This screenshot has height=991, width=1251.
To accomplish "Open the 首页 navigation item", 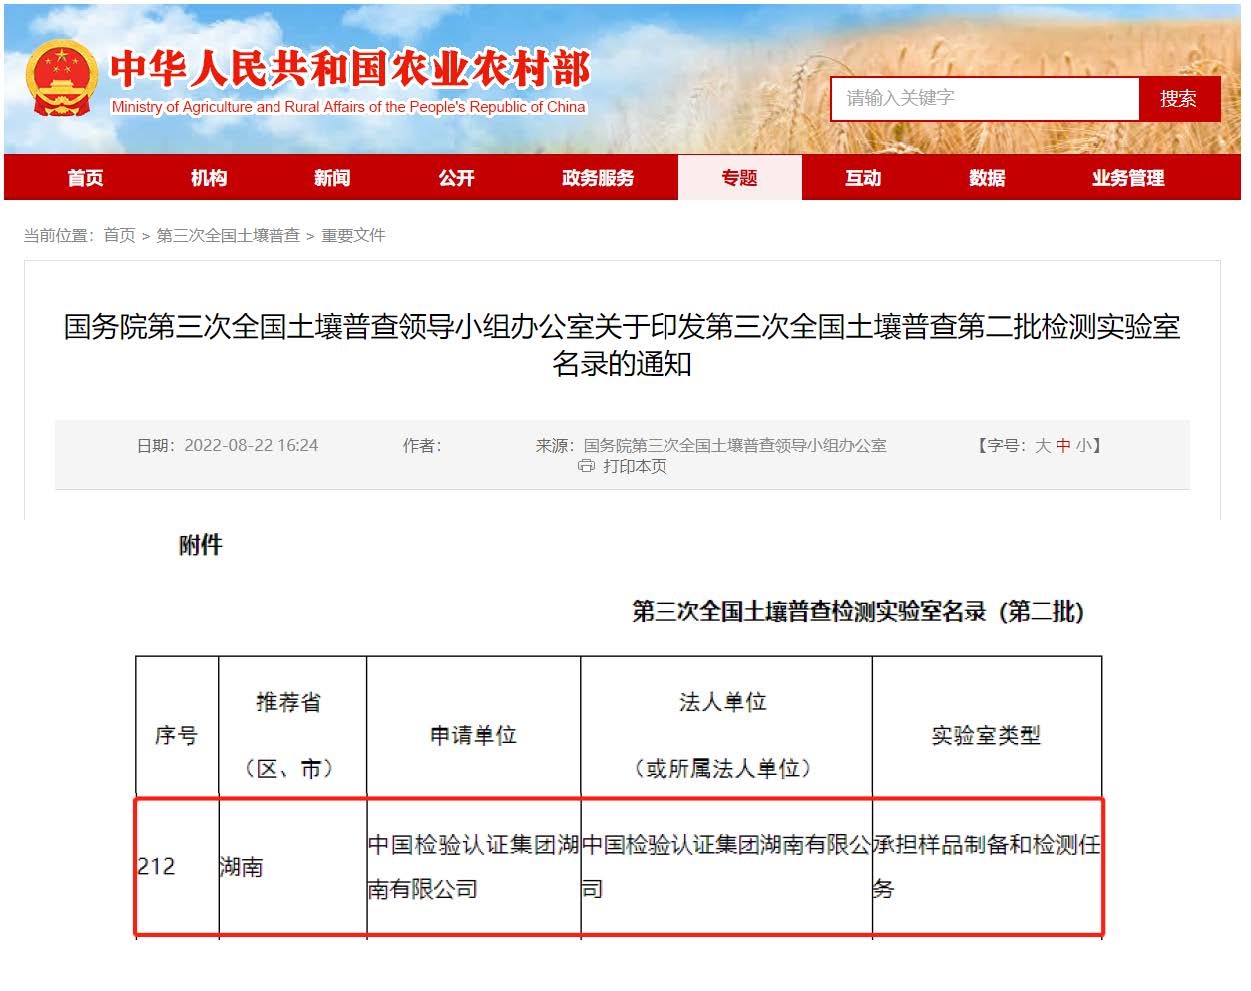I will pyautogui.click(x=86, y=178).
